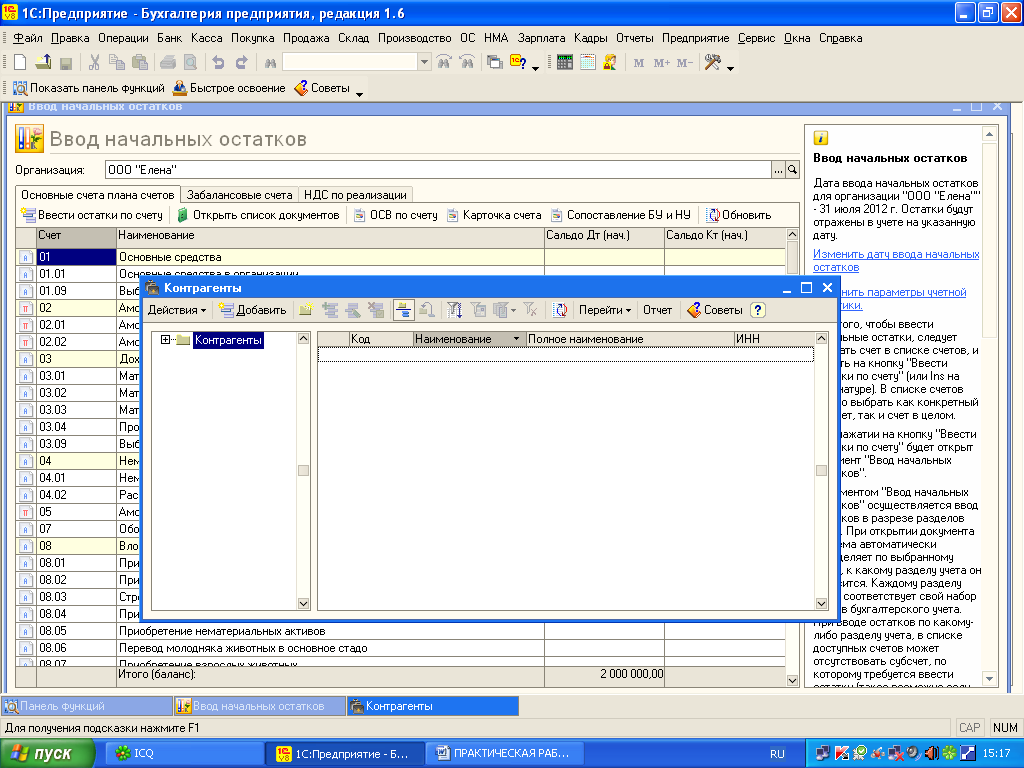Image resolution: width=1024 pixels, height=768 pixels.
Task: Open the tools icon dropdown arrow
Action: coord(730,67)
